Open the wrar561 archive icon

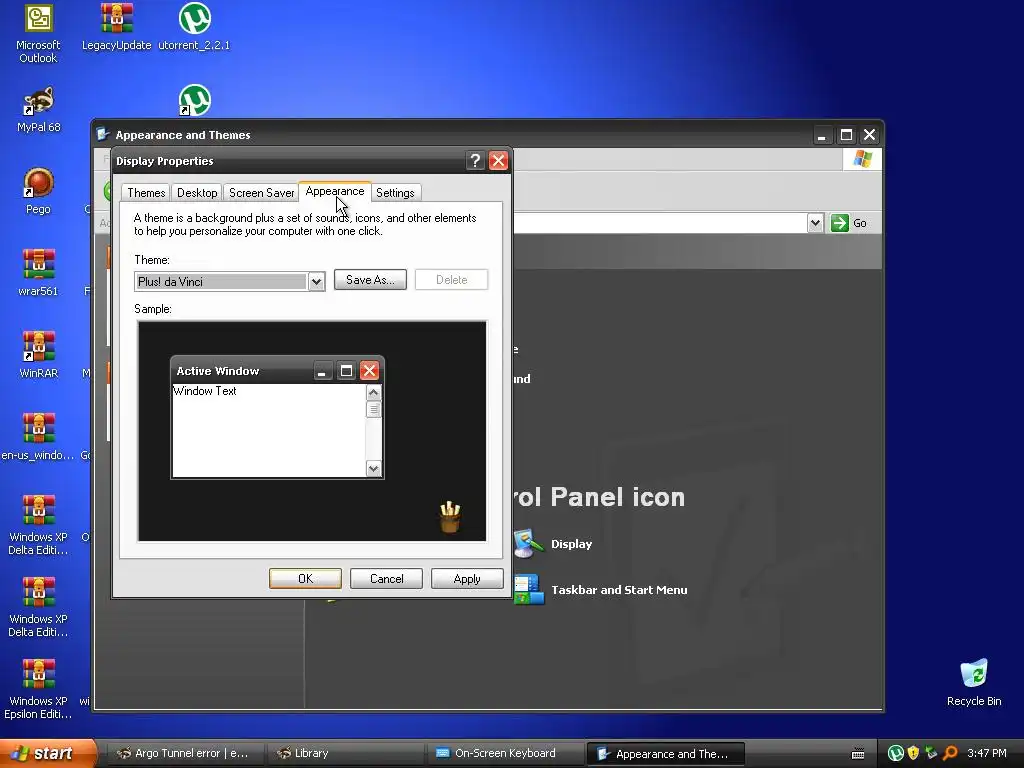[x=39, y=273]
